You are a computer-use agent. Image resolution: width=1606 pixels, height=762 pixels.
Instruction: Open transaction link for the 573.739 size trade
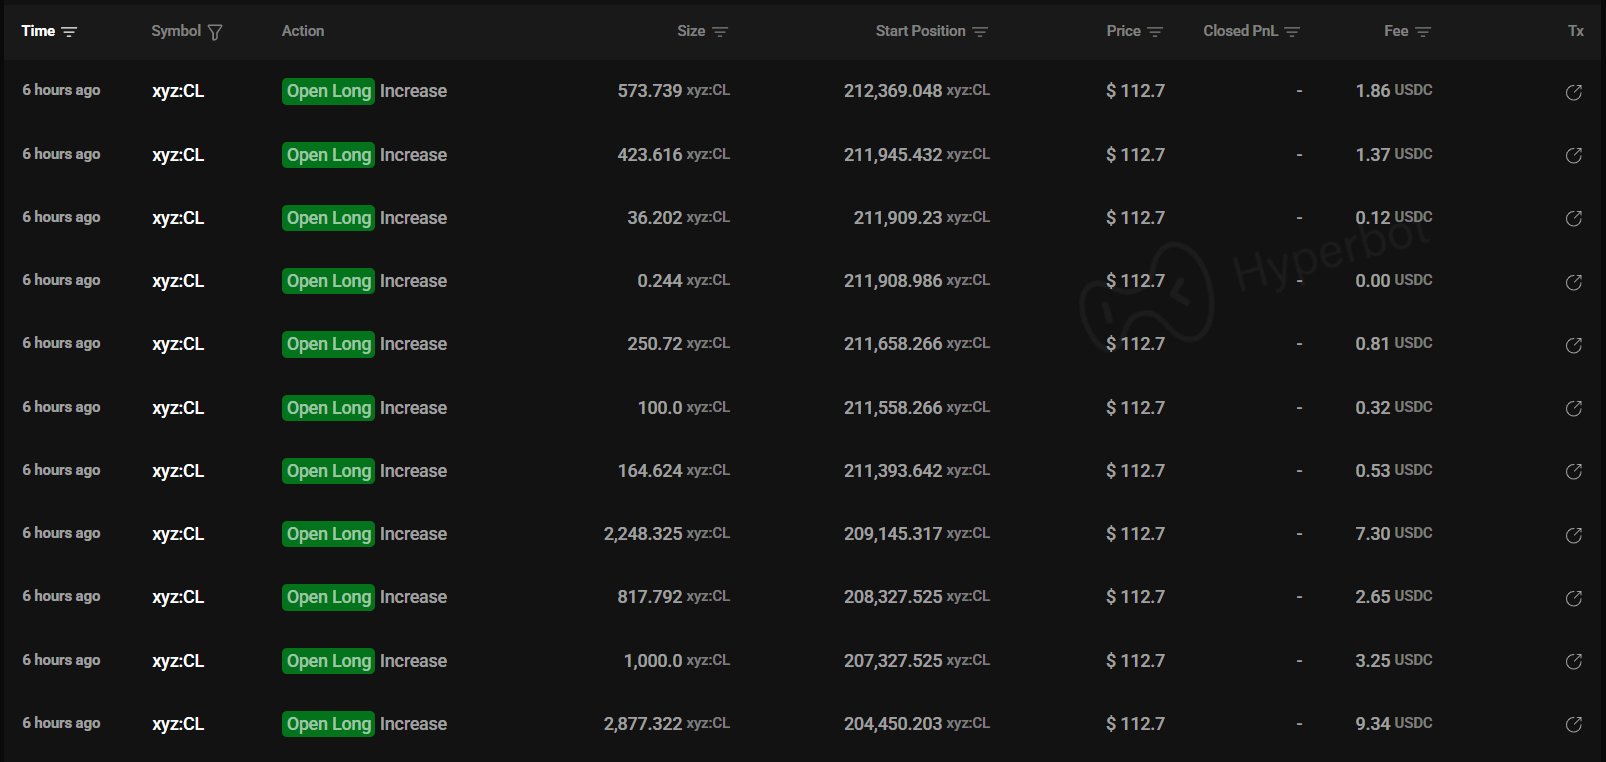(1573, 92)
